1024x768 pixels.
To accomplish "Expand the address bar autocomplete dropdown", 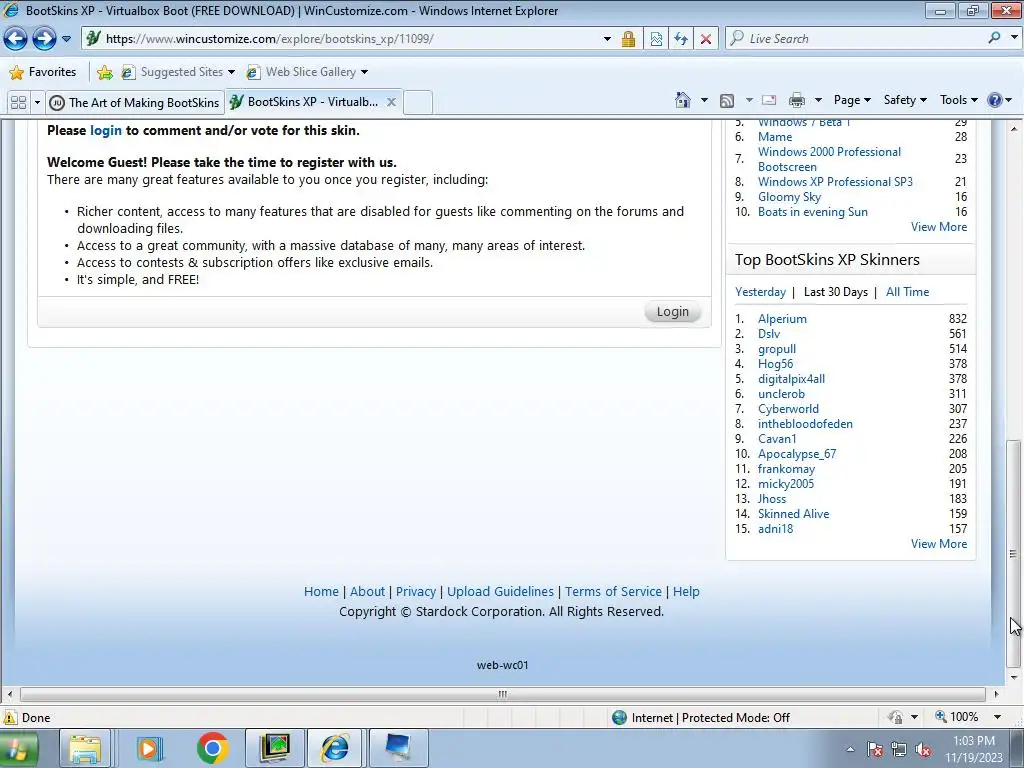I will pyautogui.click(x=607, y=39).
